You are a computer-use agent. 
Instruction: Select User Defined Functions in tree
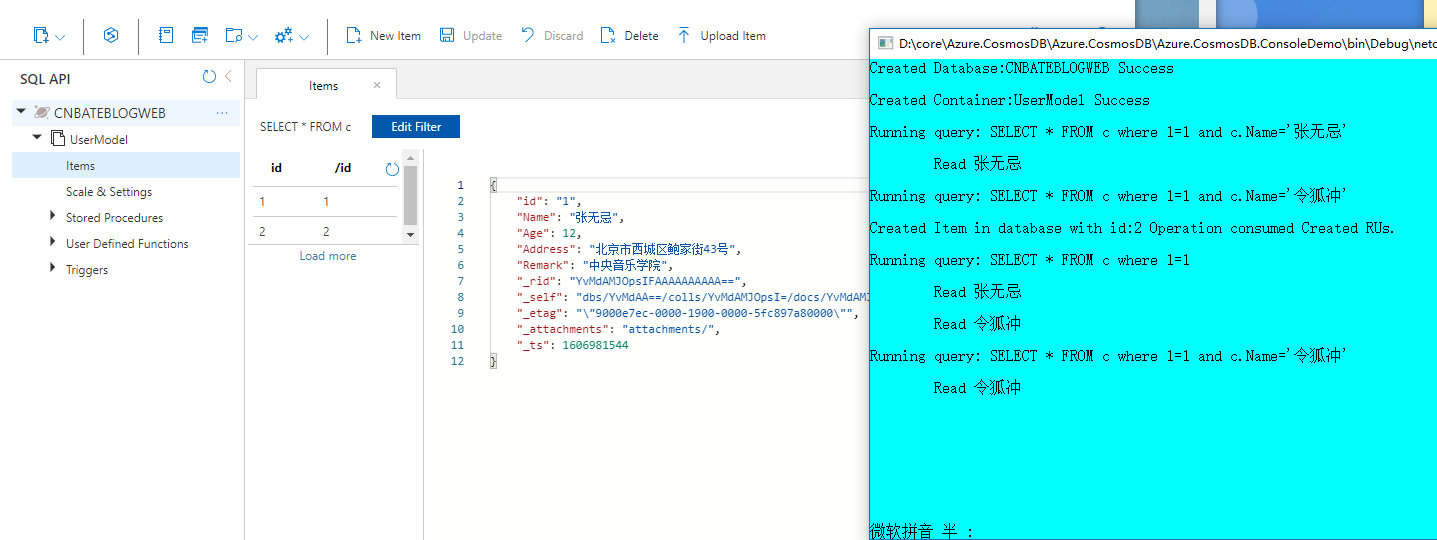click(127, 243)
